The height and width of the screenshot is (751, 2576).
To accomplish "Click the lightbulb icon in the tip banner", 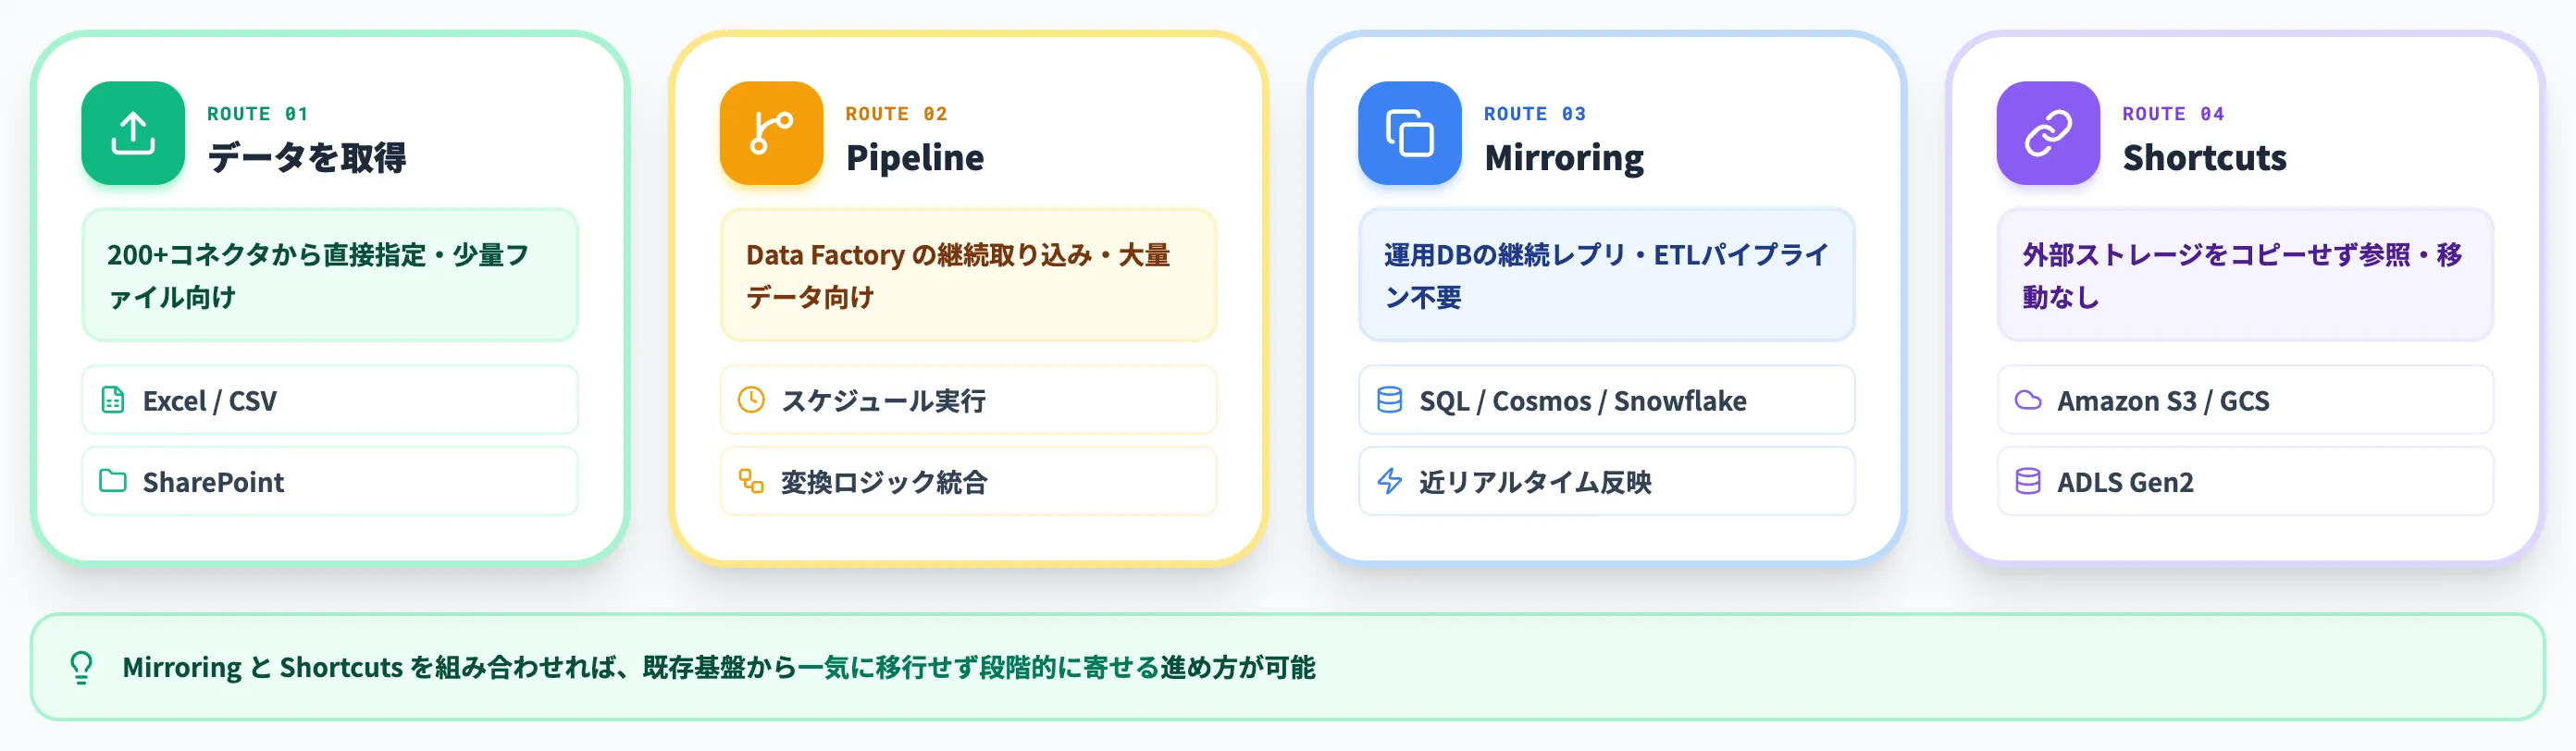I will (x=81, y=667).
